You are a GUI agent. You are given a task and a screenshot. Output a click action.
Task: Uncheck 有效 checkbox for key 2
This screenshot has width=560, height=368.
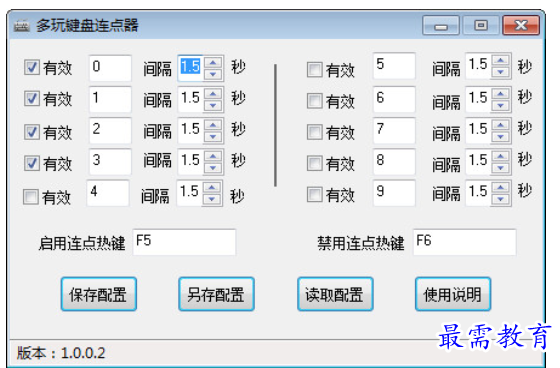coord(31,132)
